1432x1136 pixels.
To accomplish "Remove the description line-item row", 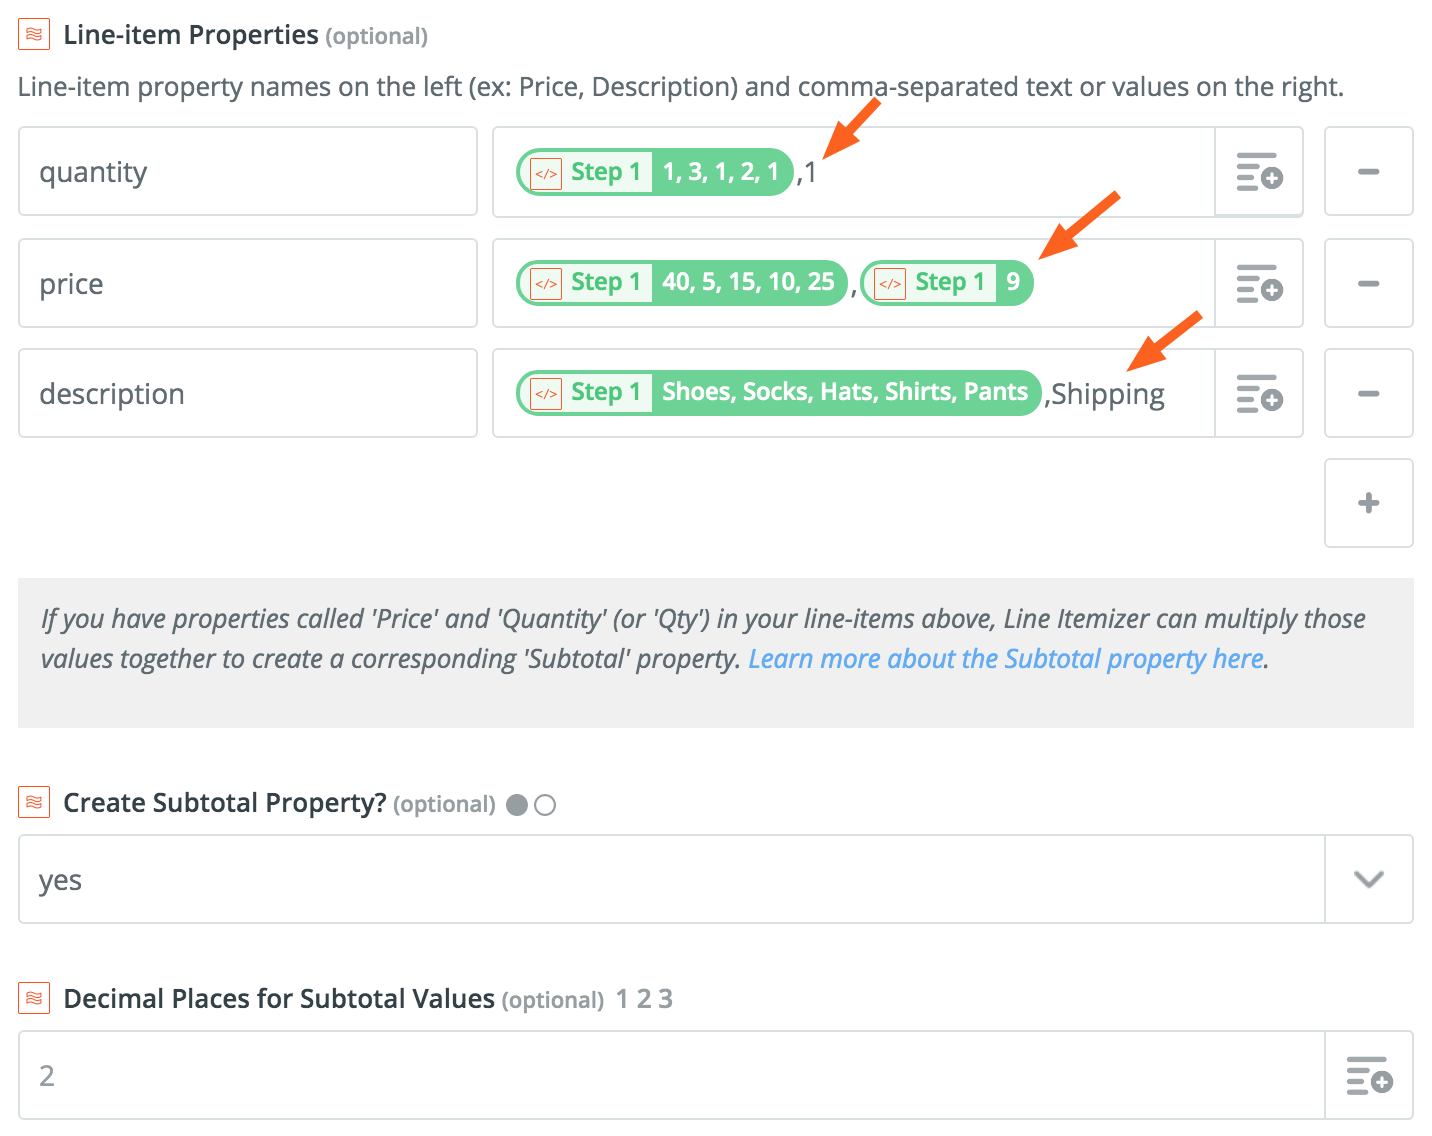I will (1368, 394).
